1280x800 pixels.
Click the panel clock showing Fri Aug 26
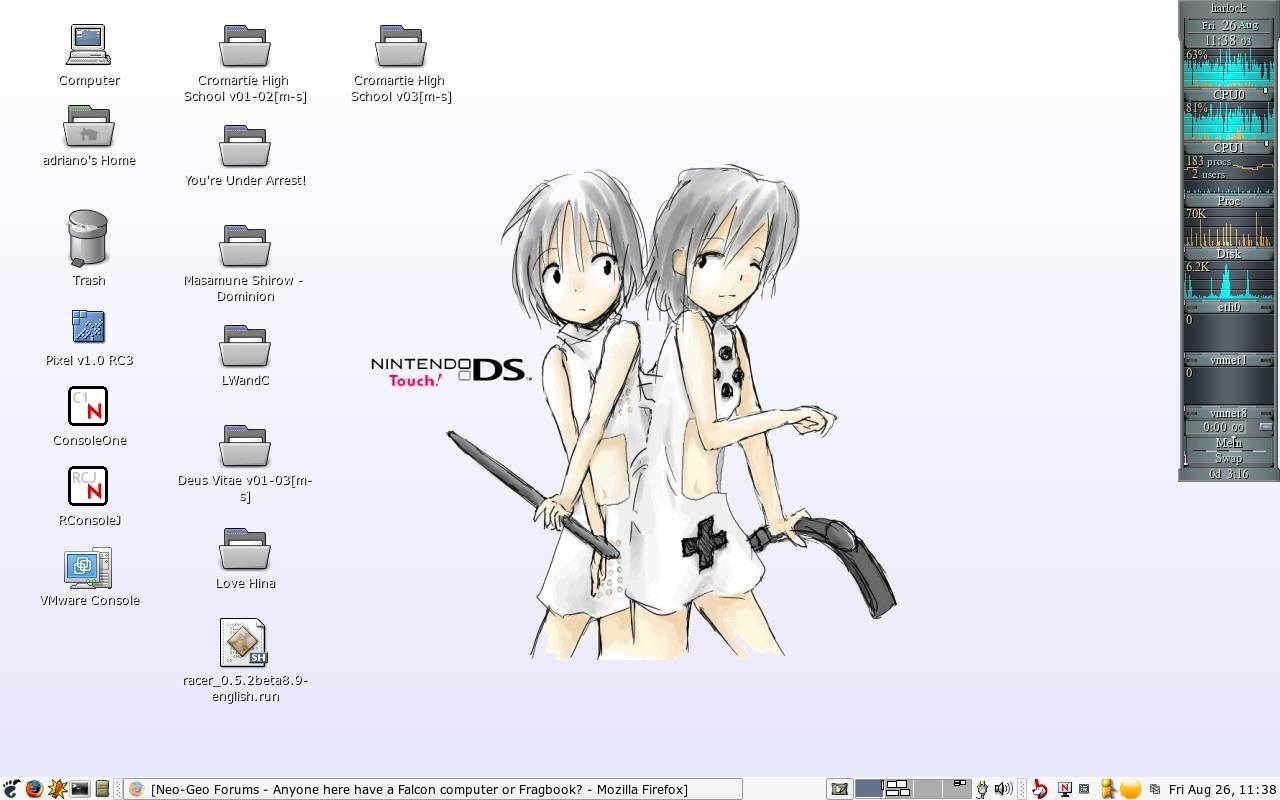[x=1222, y=789]
